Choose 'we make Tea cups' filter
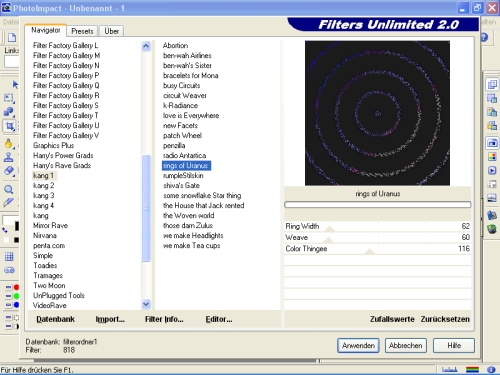The height and width of the screenshot is (375, 500). pos(191,245)
